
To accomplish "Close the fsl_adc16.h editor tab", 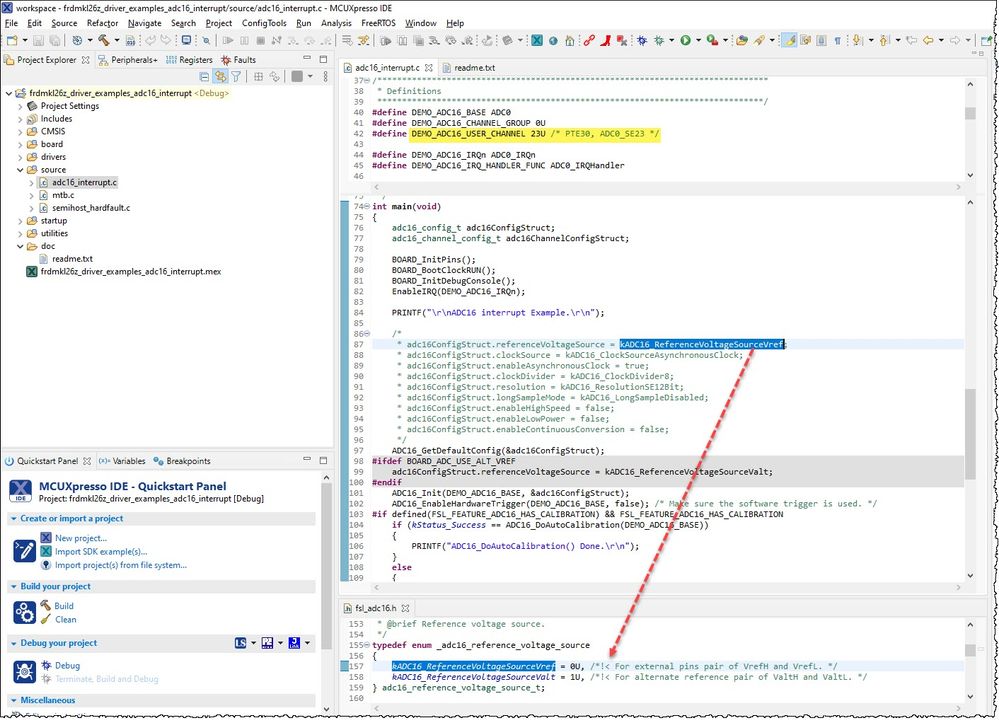I will click(405, 608).
